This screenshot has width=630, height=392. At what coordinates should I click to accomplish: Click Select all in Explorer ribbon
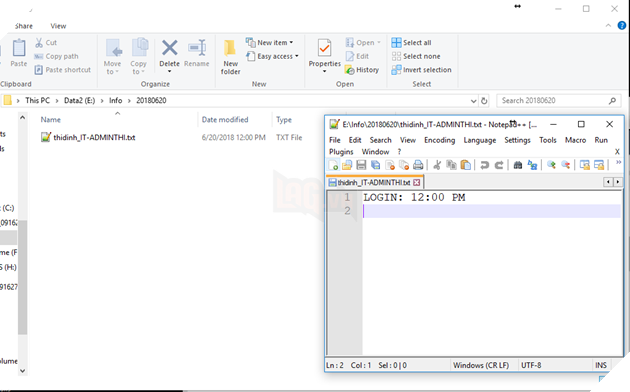click(x=411, y=43)
